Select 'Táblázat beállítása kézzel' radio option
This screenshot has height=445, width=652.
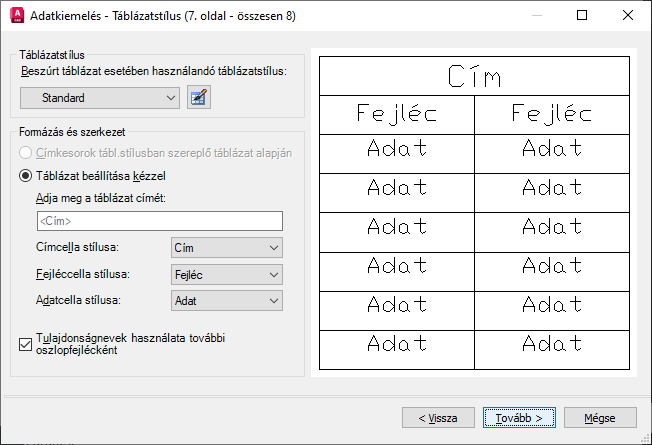(x=27, y=175)
